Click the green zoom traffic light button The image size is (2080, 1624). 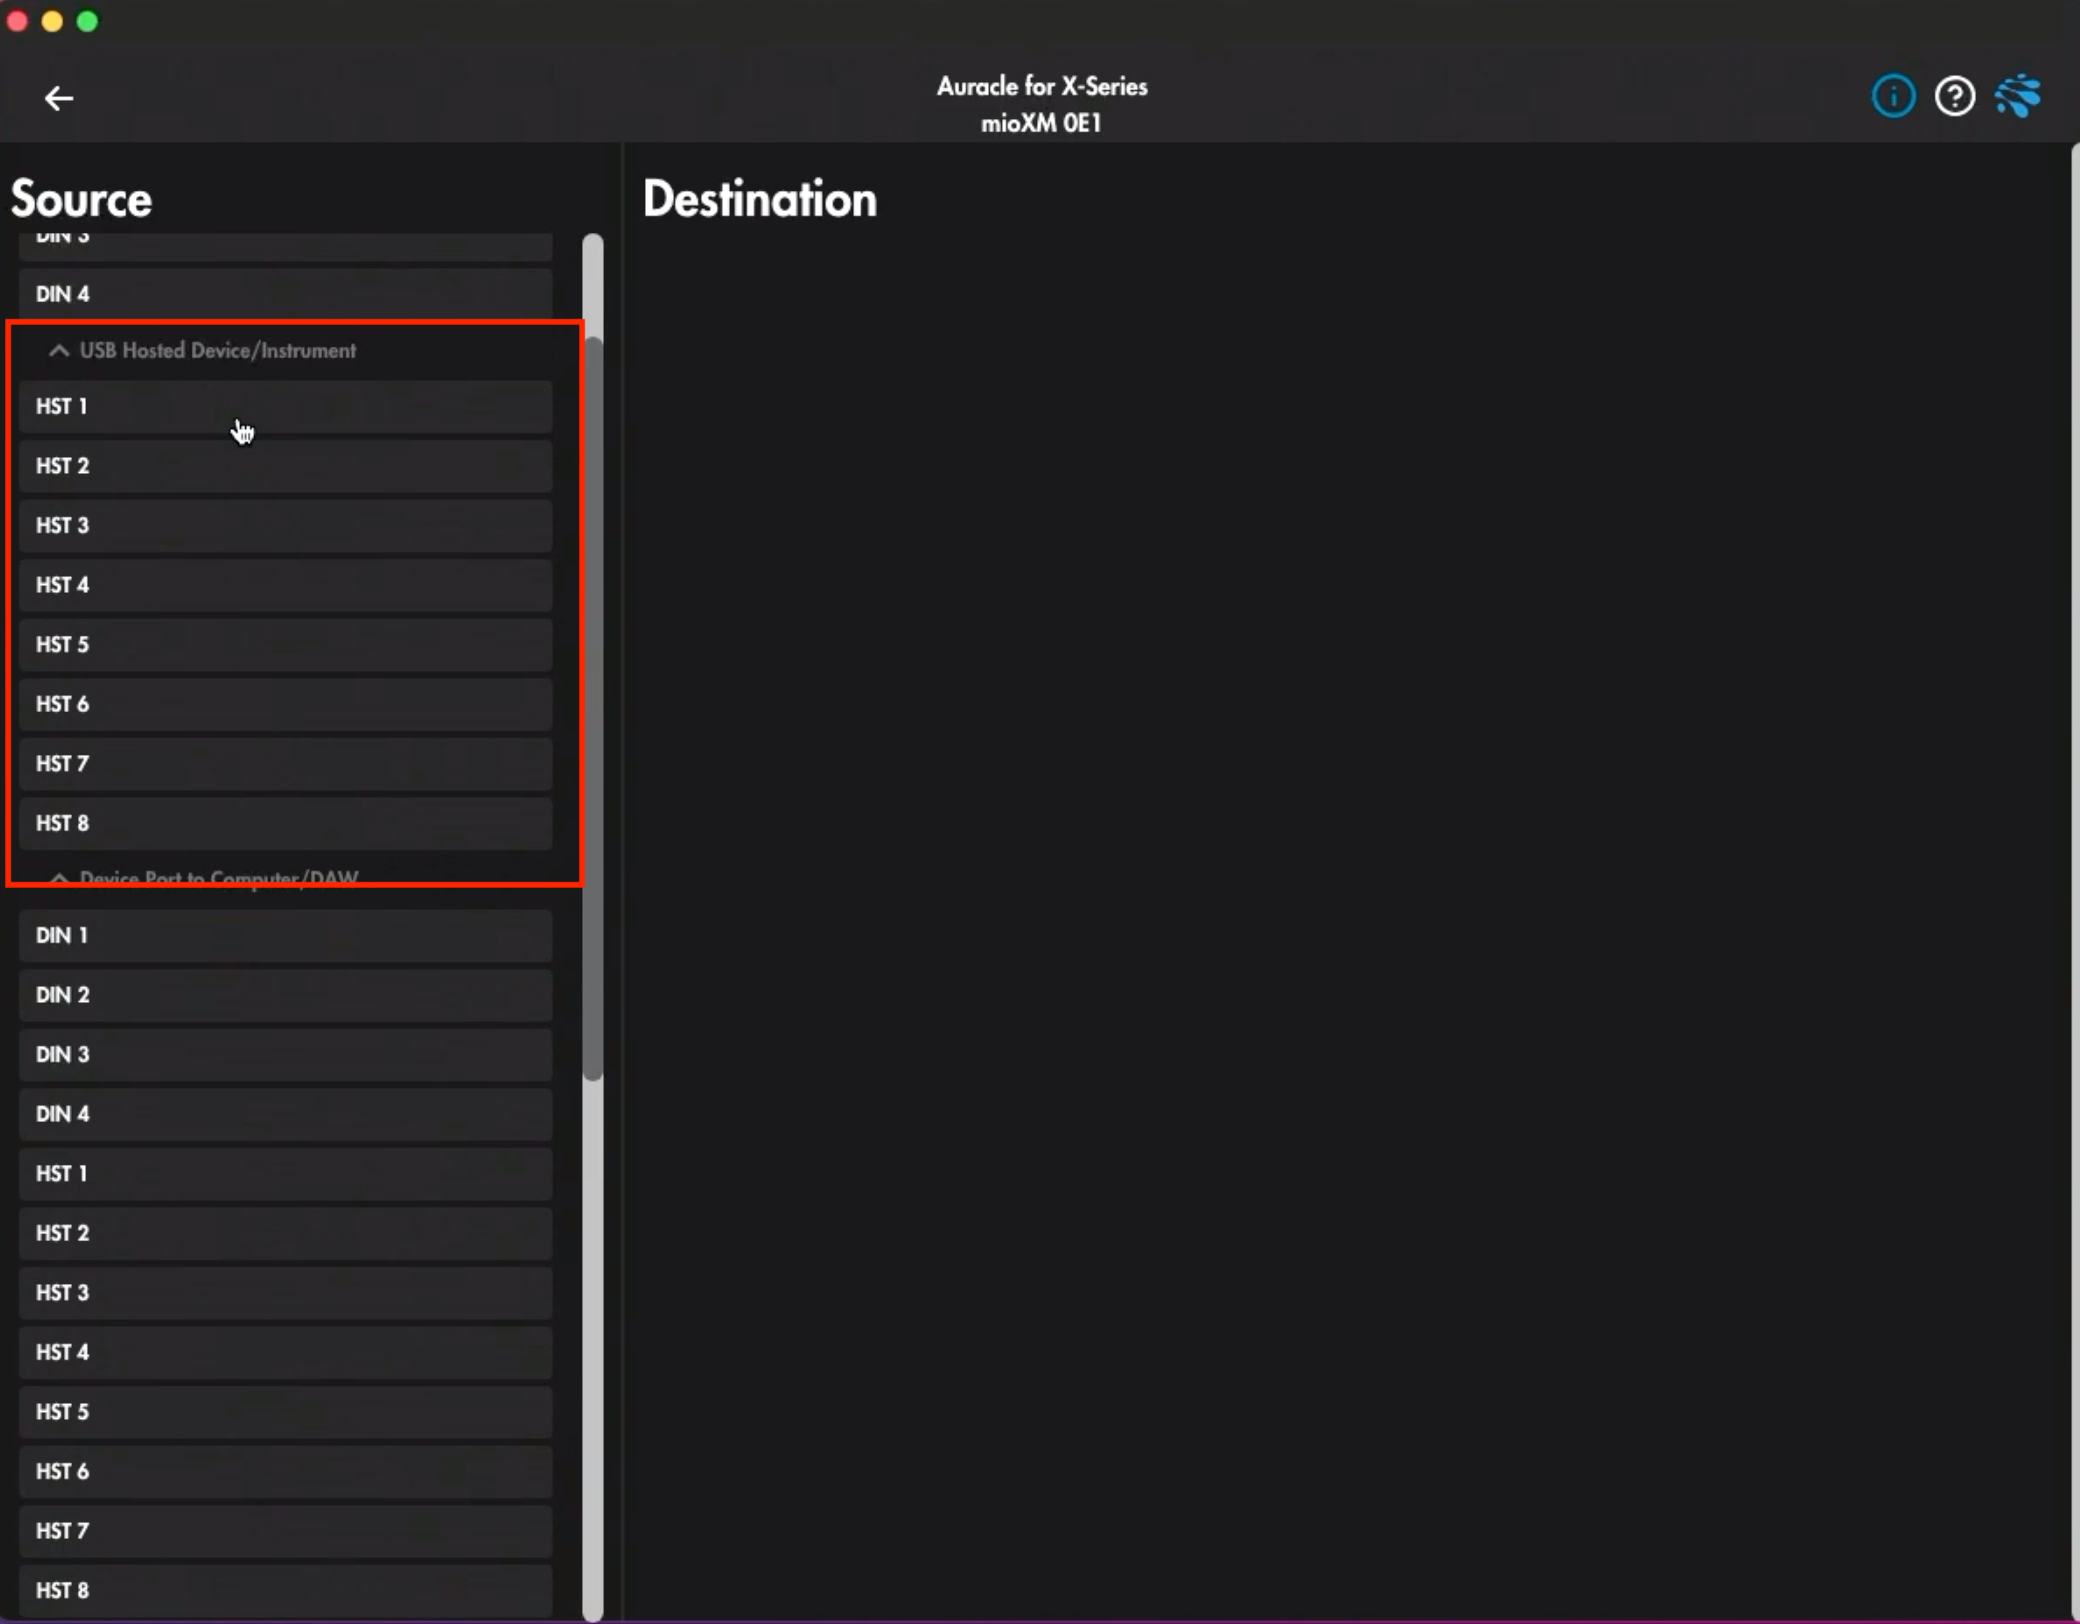[x=88, y=20]
